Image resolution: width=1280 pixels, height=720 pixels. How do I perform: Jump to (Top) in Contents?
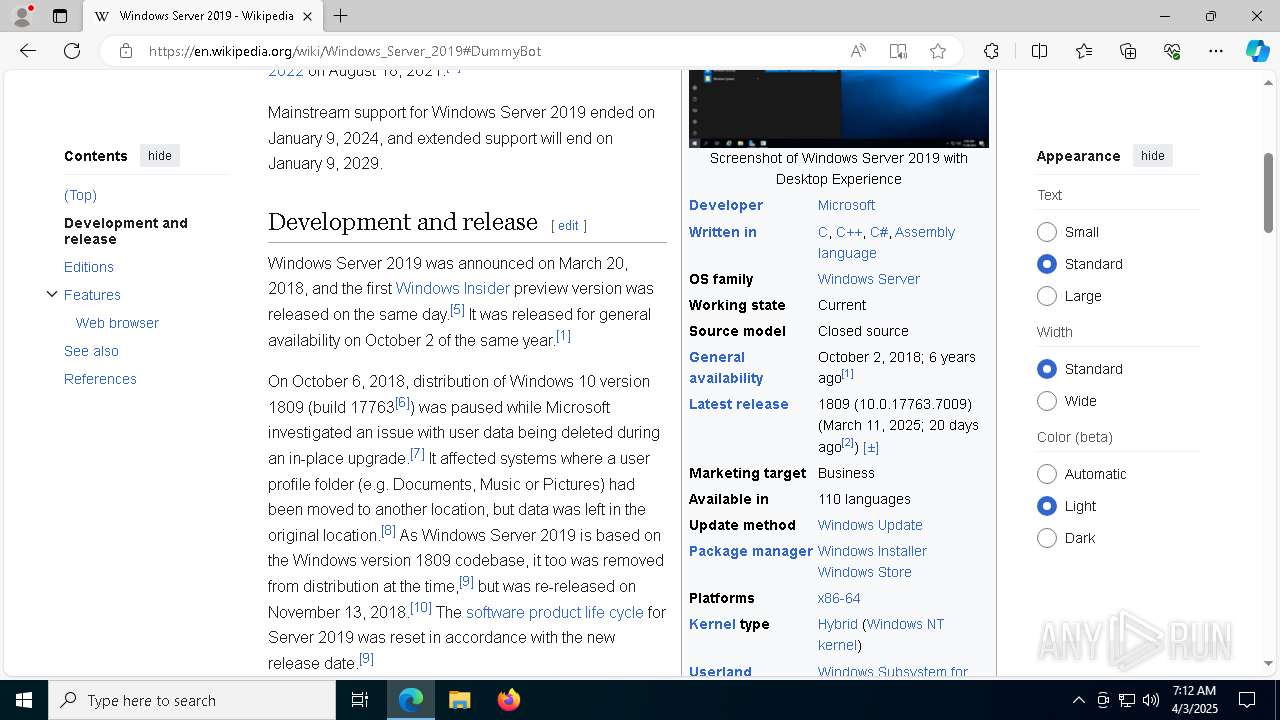(80, 195)
